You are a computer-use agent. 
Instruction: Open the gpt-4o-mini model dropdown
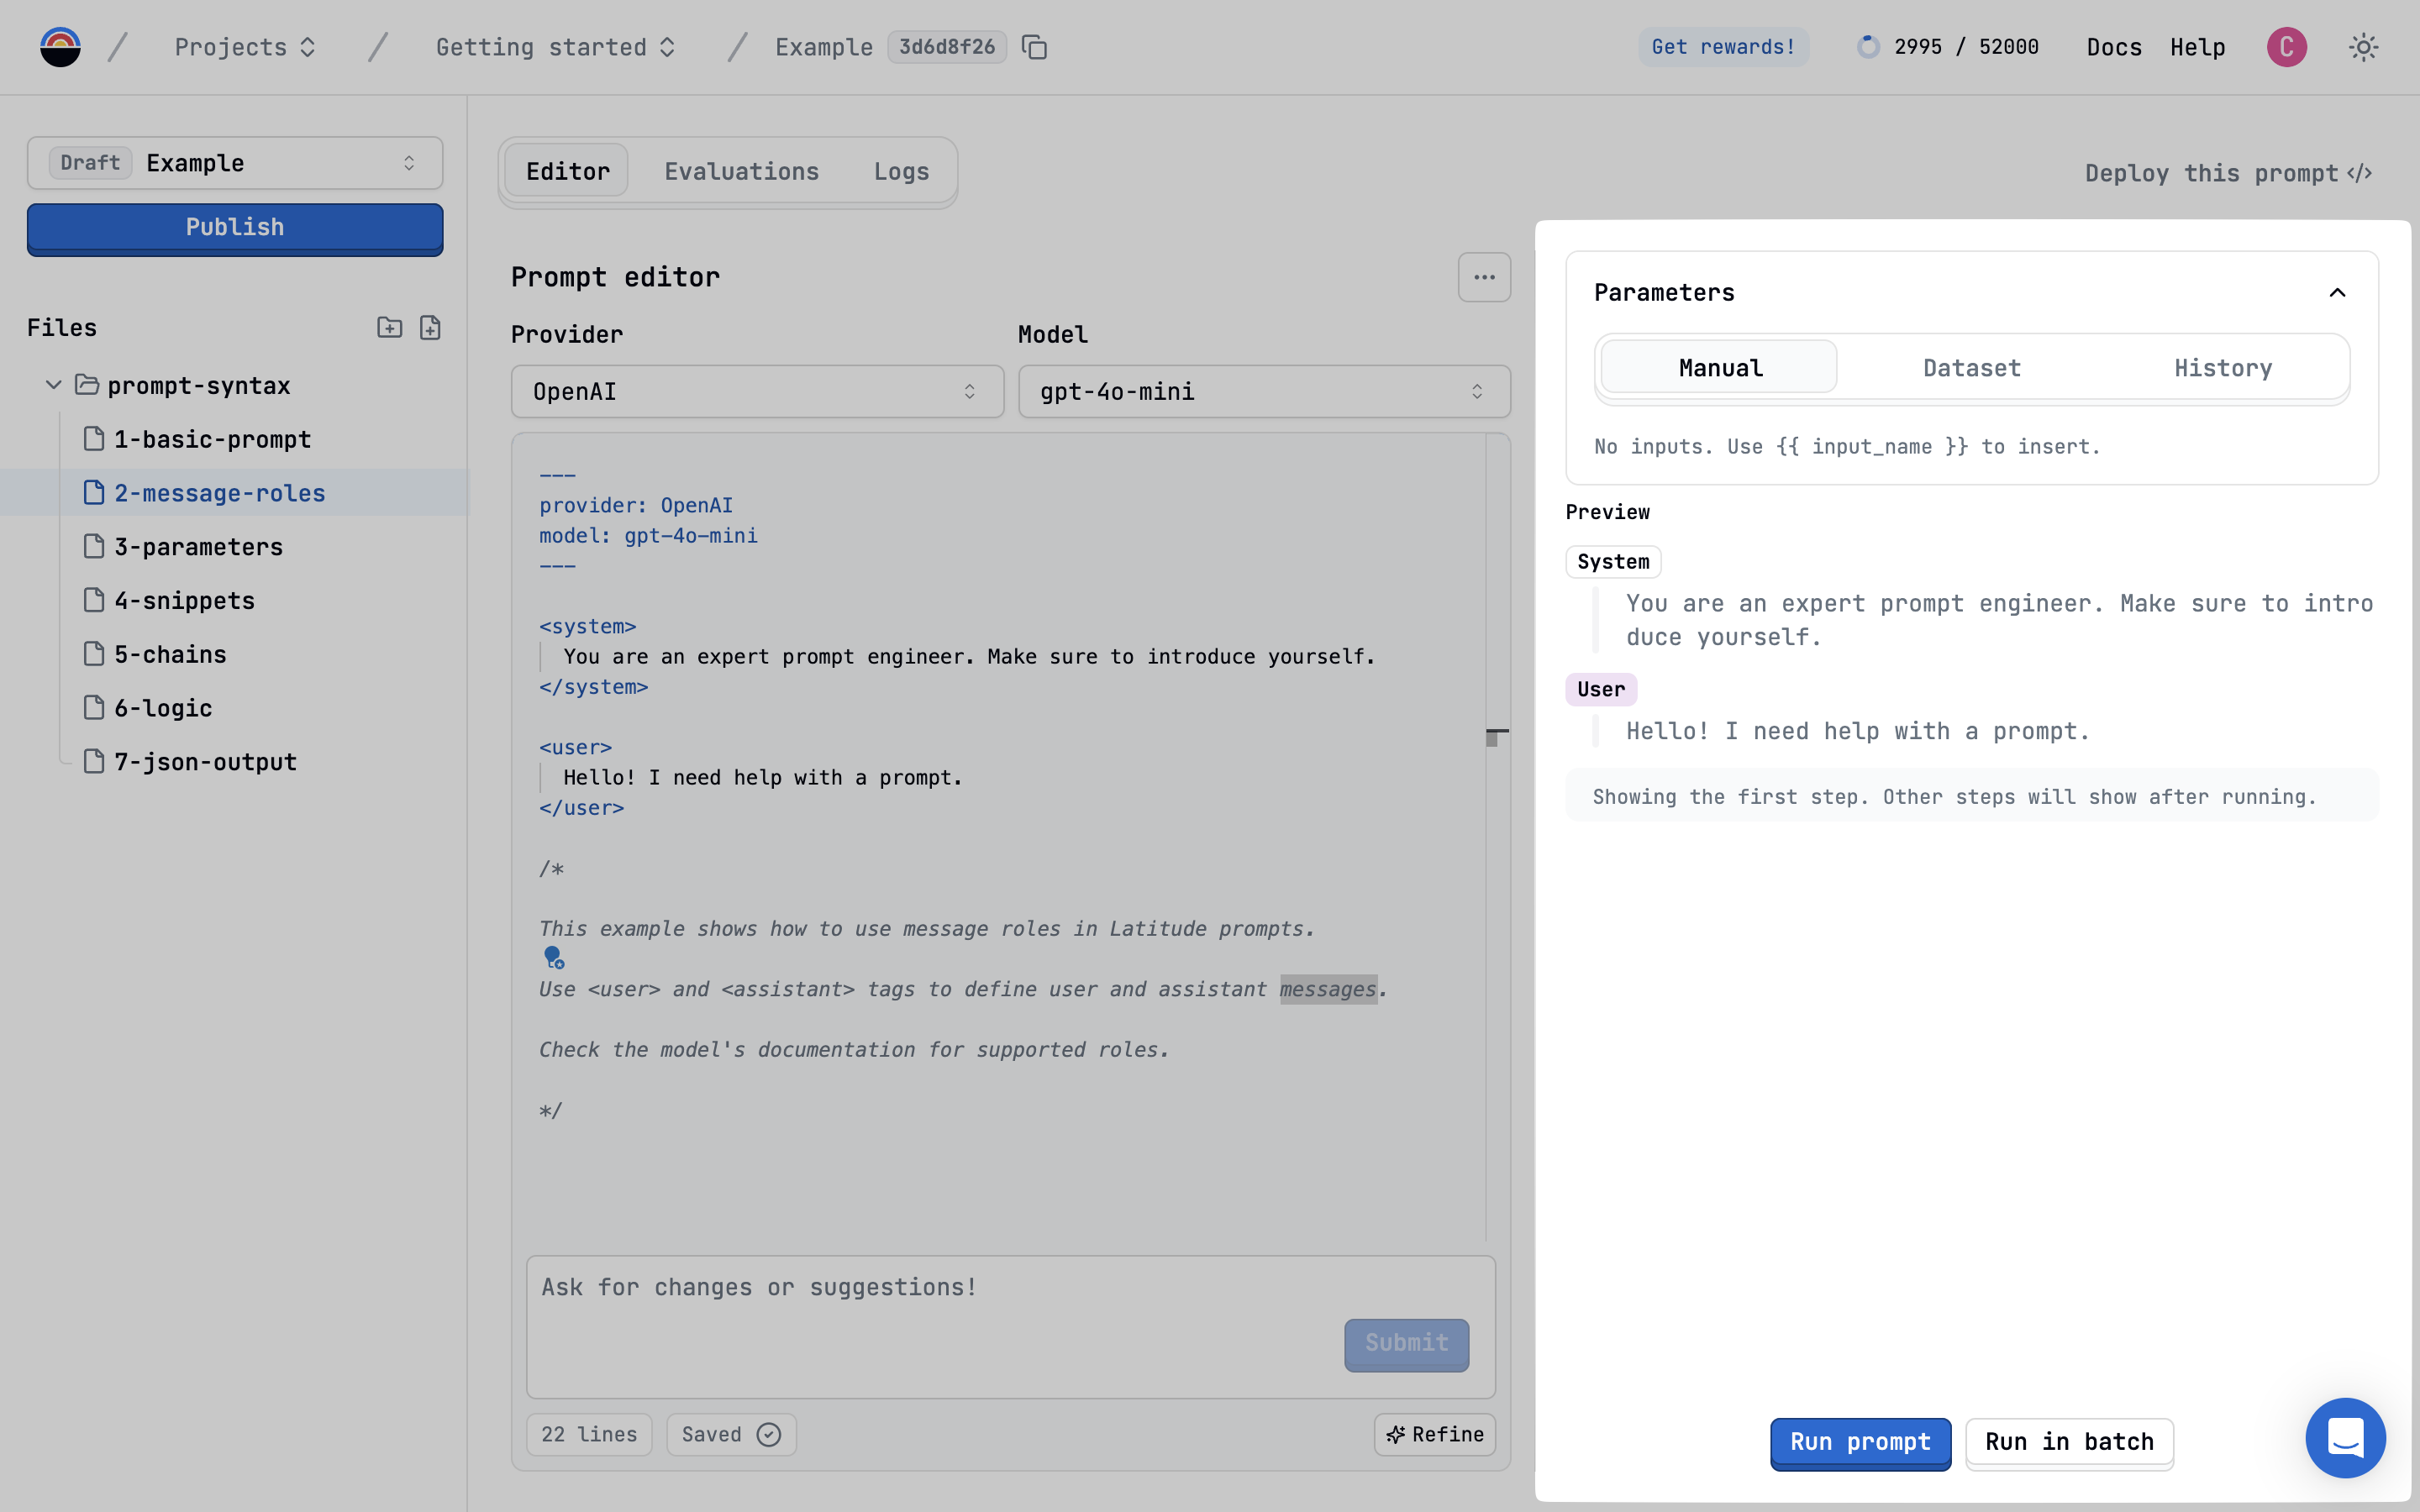(1263, 391)
